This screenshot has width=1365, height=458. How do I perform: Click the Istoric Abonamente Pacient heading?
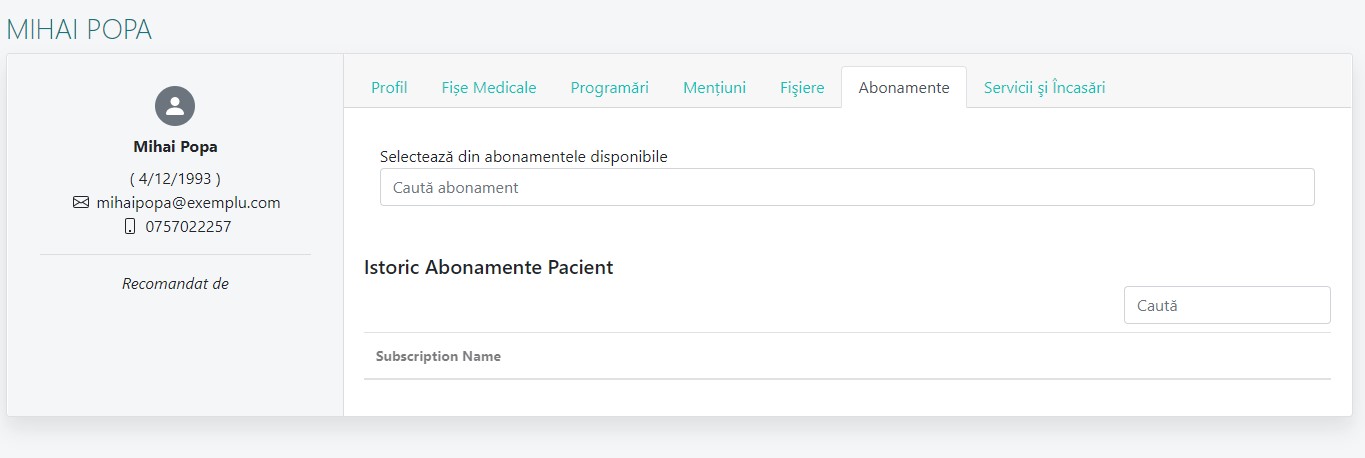tap(489, 268)
